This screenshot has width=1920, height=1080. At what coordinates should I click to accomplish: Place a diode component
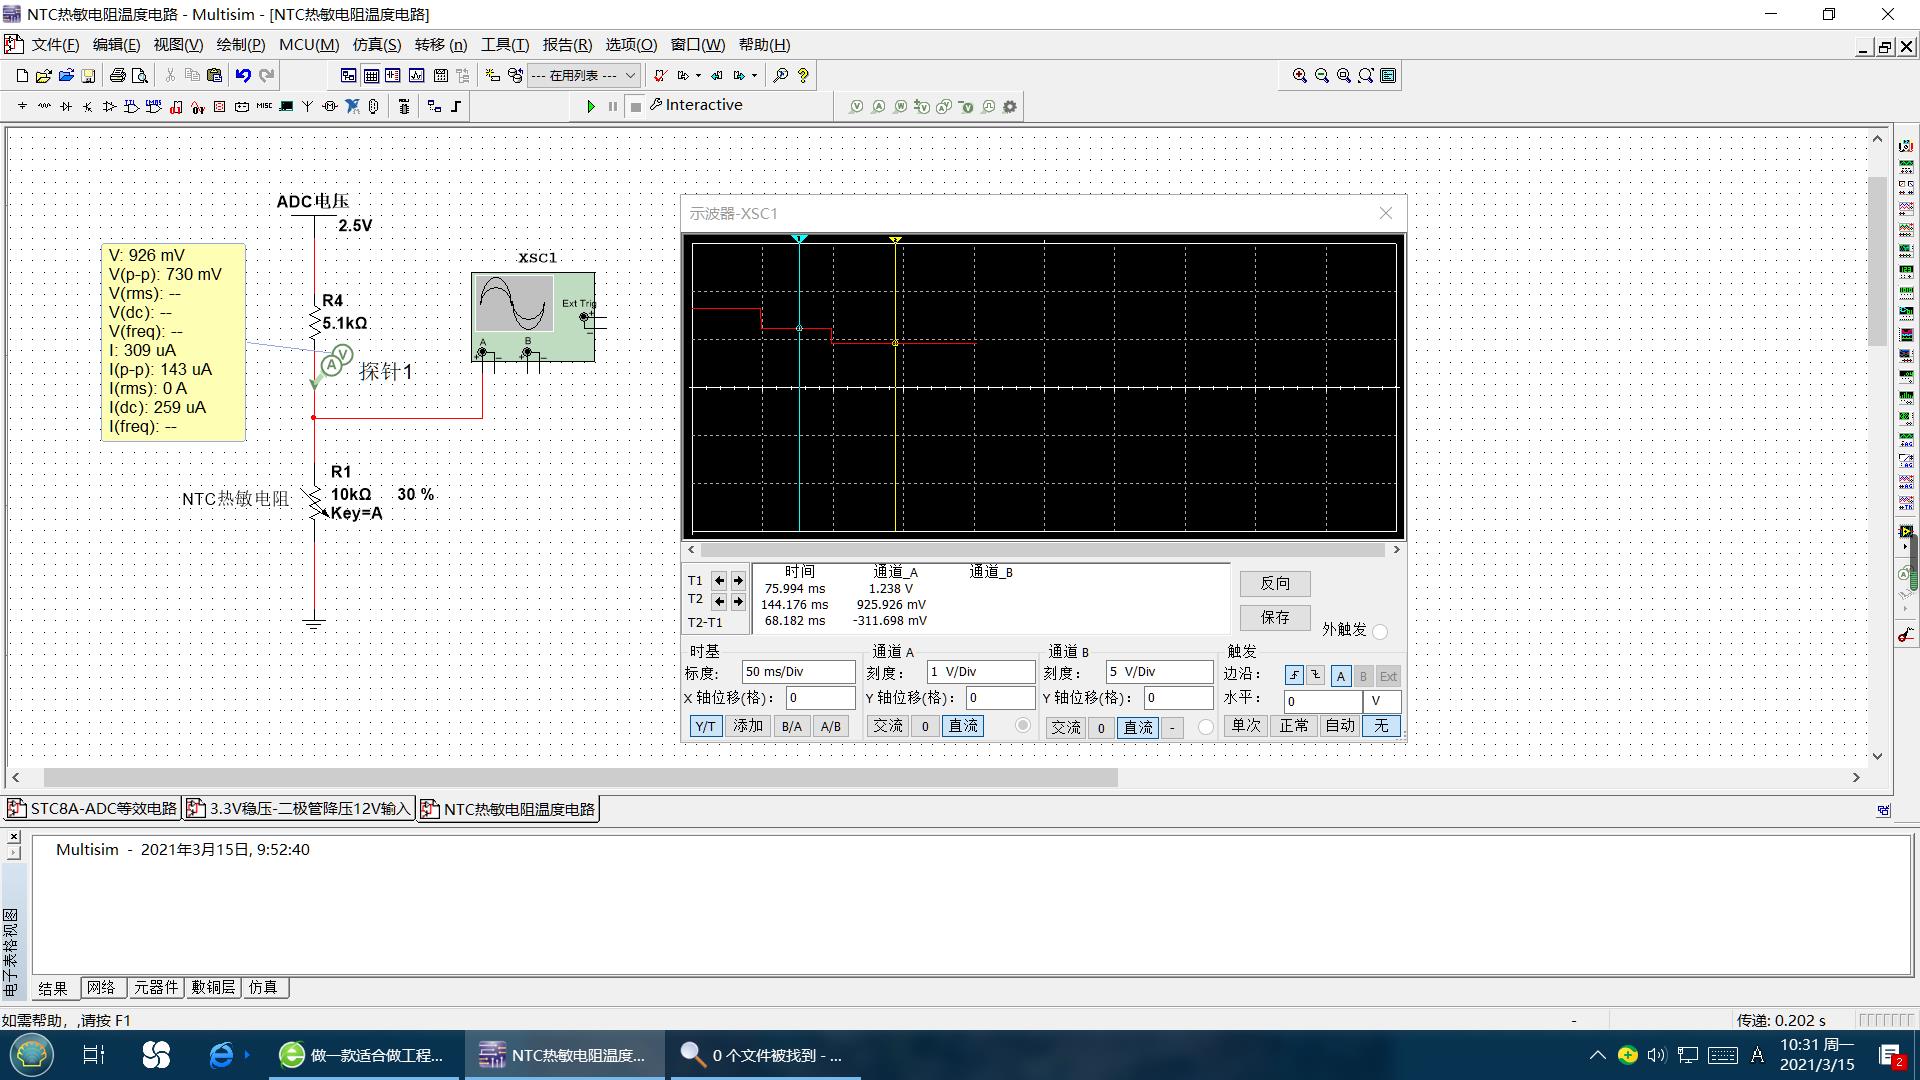tap(66, 106)
